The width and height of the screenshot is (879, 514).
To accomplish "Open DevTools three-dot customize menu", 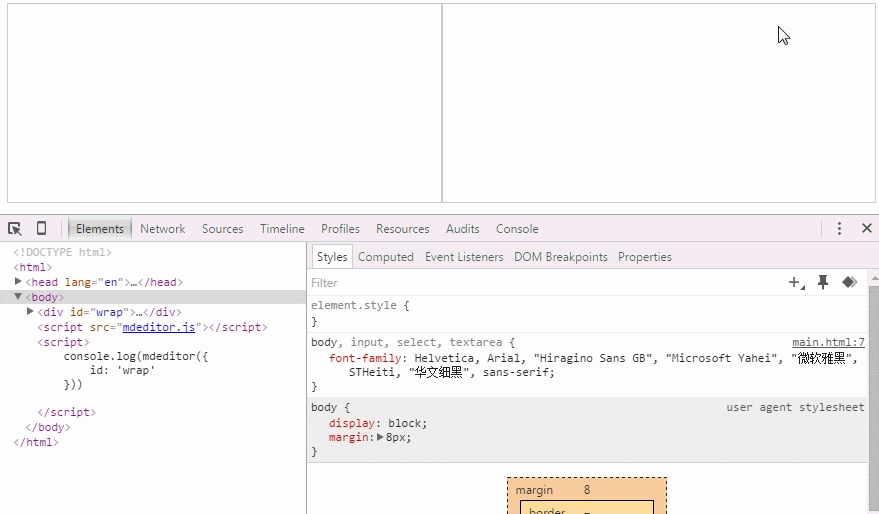I will [x=839, y=228].
